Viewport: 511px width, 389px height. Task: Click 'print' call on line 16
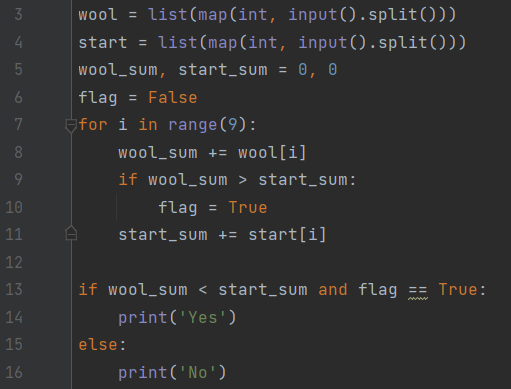pos(143,373)
